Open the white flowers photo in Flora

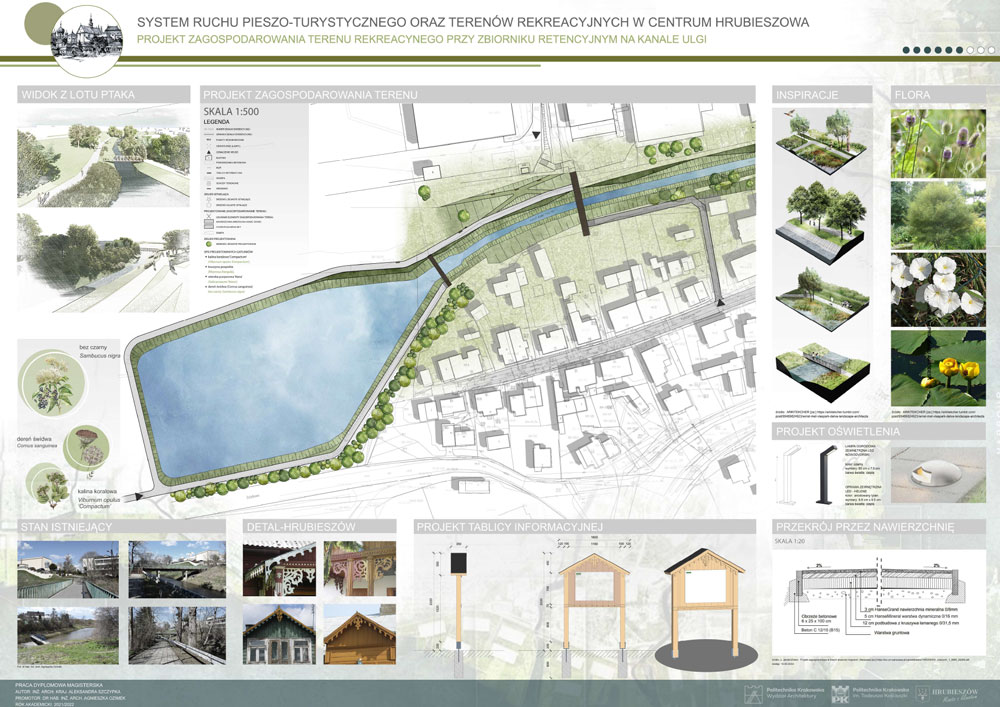click(937, 290)
